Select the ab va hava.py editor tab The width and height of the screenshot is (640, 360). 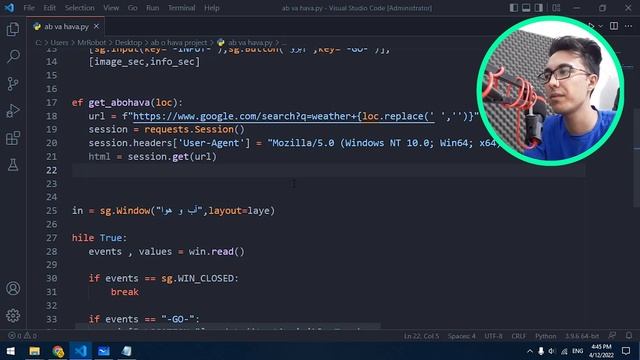click(66, 27)
